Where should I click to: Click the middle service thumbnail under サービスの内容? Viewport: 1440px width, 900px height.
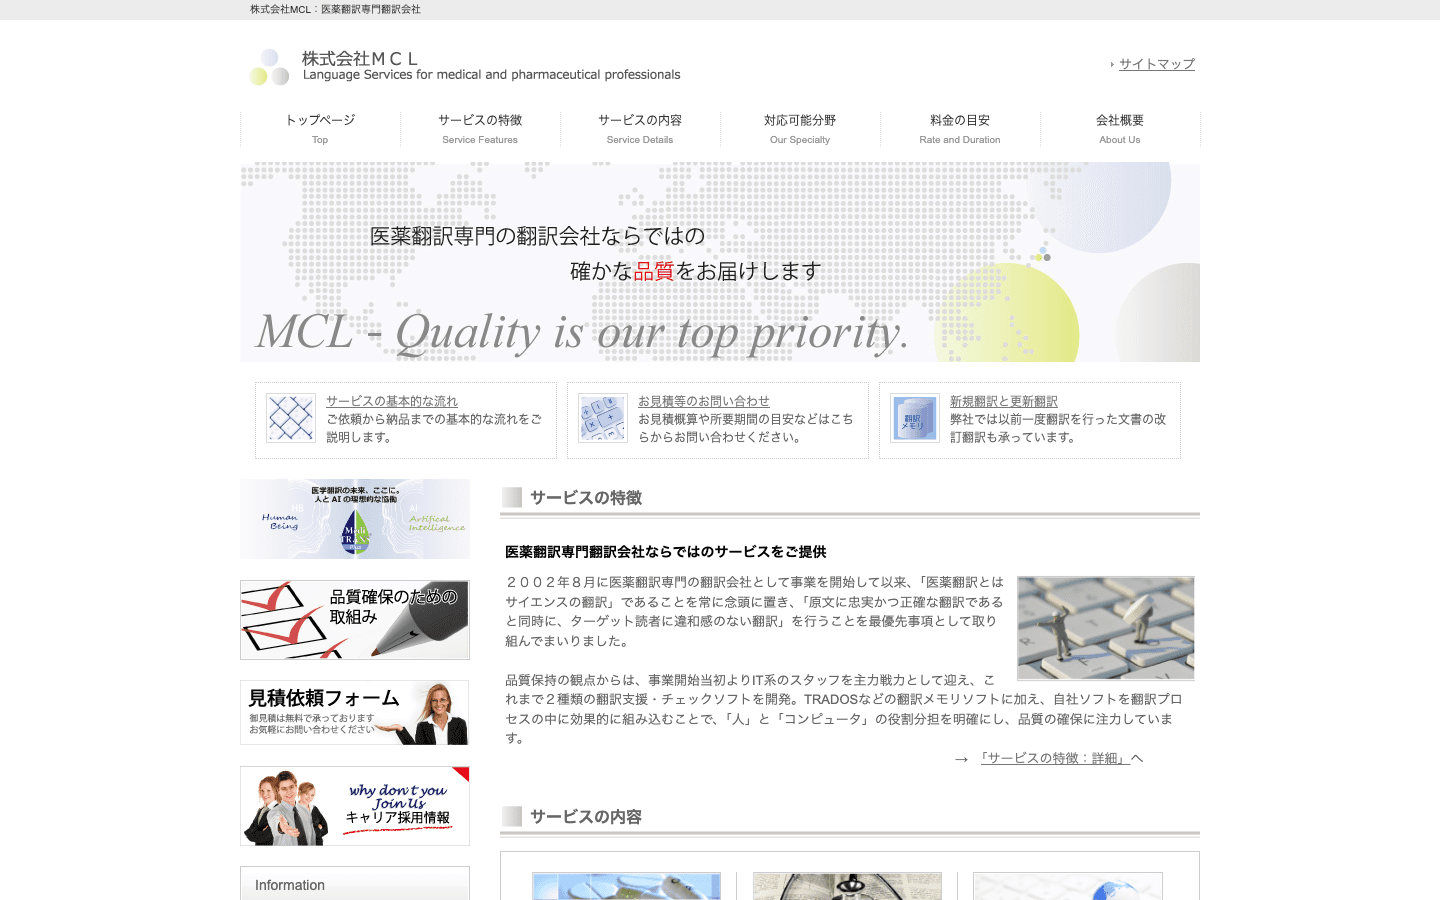(x=848, y=886)
